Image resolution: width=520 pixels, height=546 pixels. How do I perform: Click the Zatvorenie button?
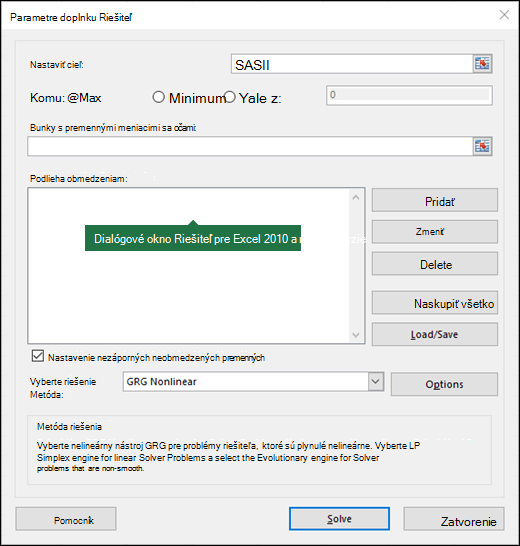tap(454, 519)
